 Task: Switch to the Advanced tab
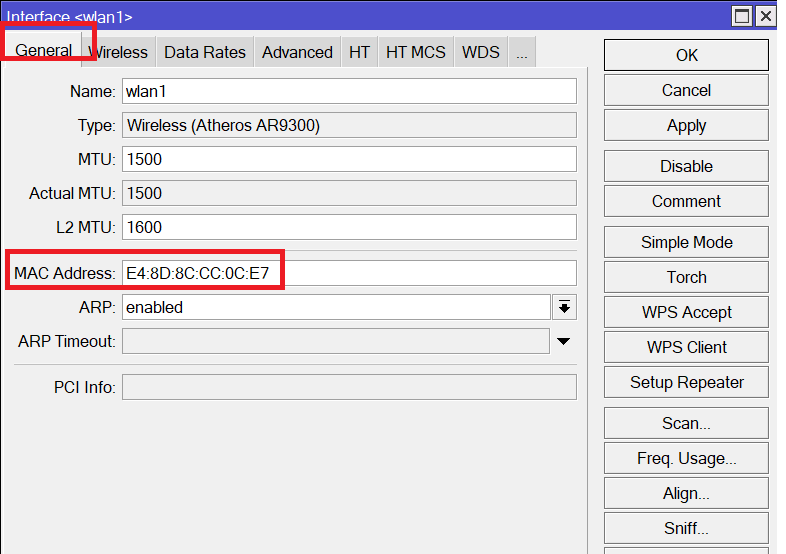[297, 52]
